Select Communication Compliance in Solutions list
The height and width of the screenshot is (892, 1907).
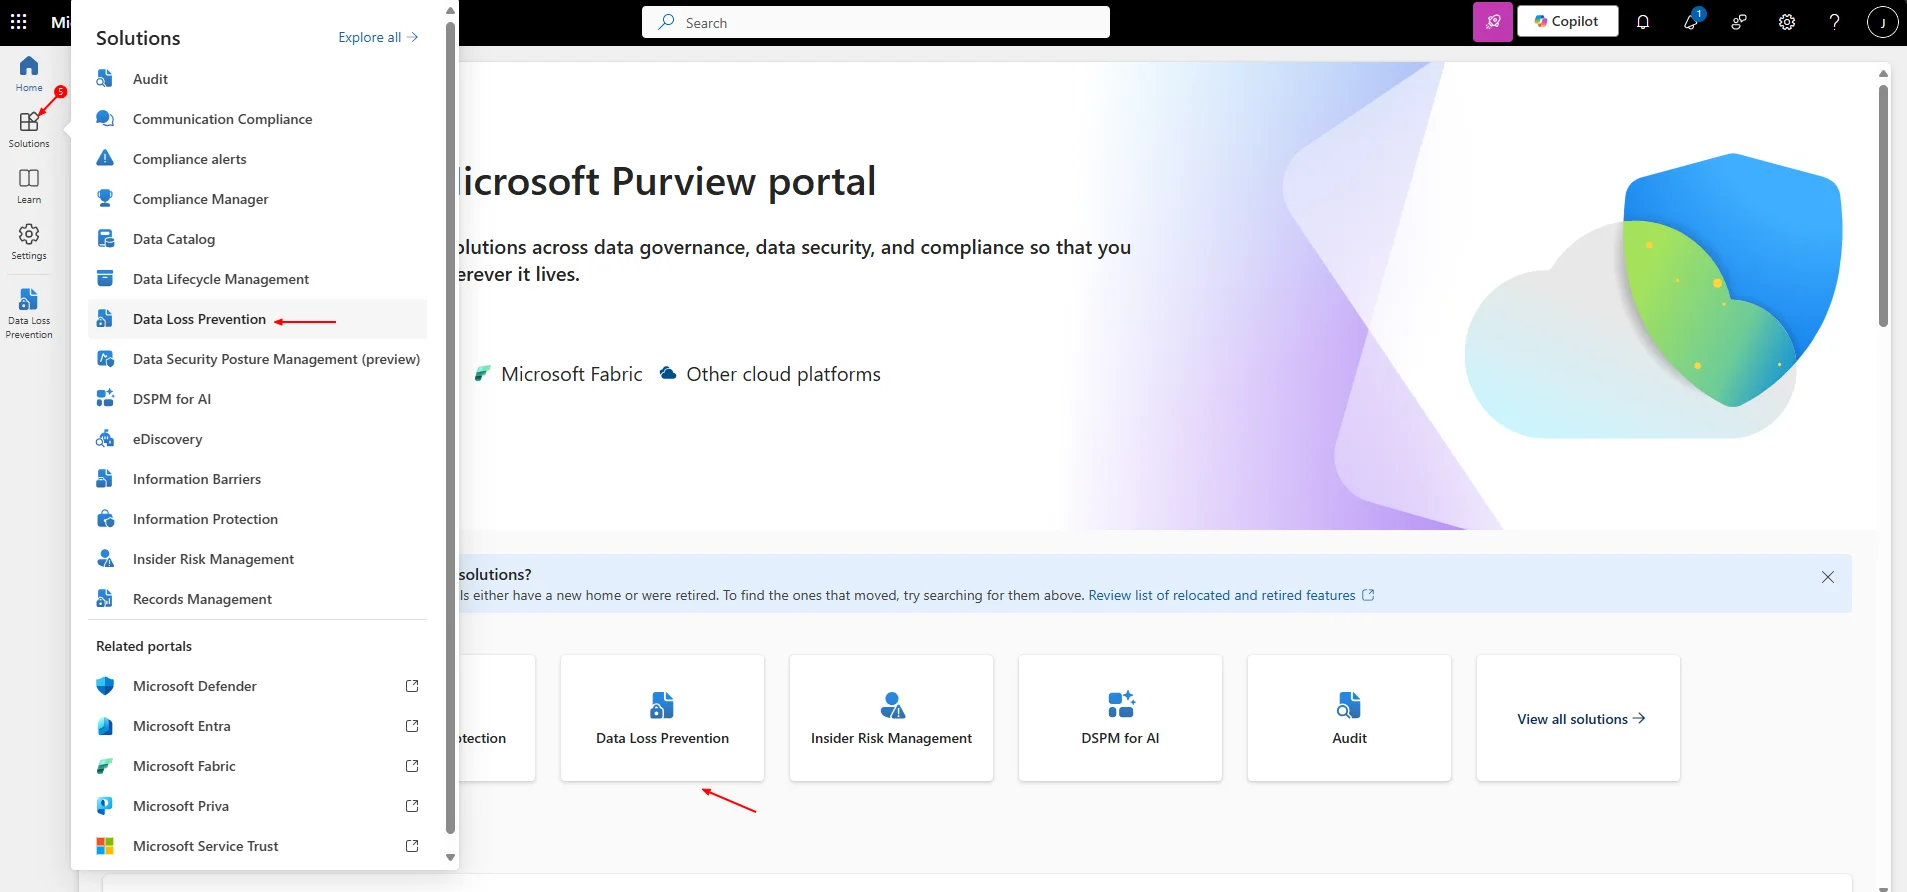pos(257,119)
